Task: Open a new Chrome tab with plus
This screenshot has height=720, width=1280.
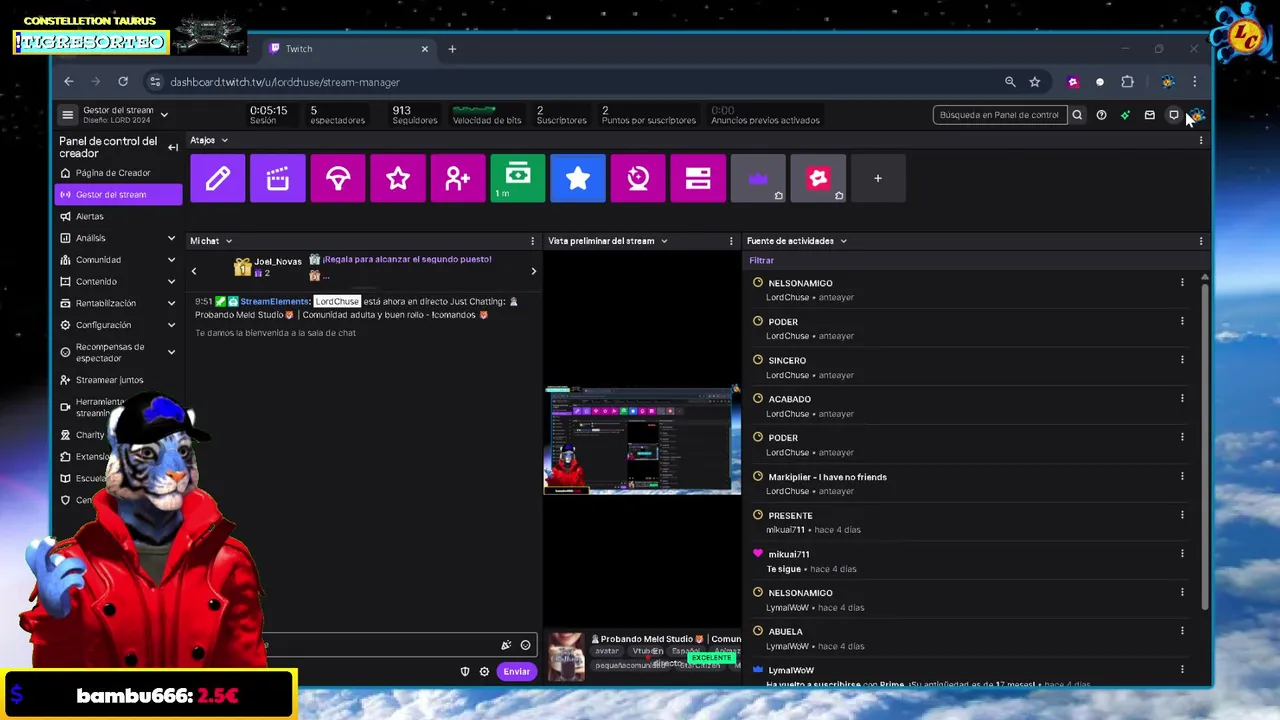Action: 452,49
